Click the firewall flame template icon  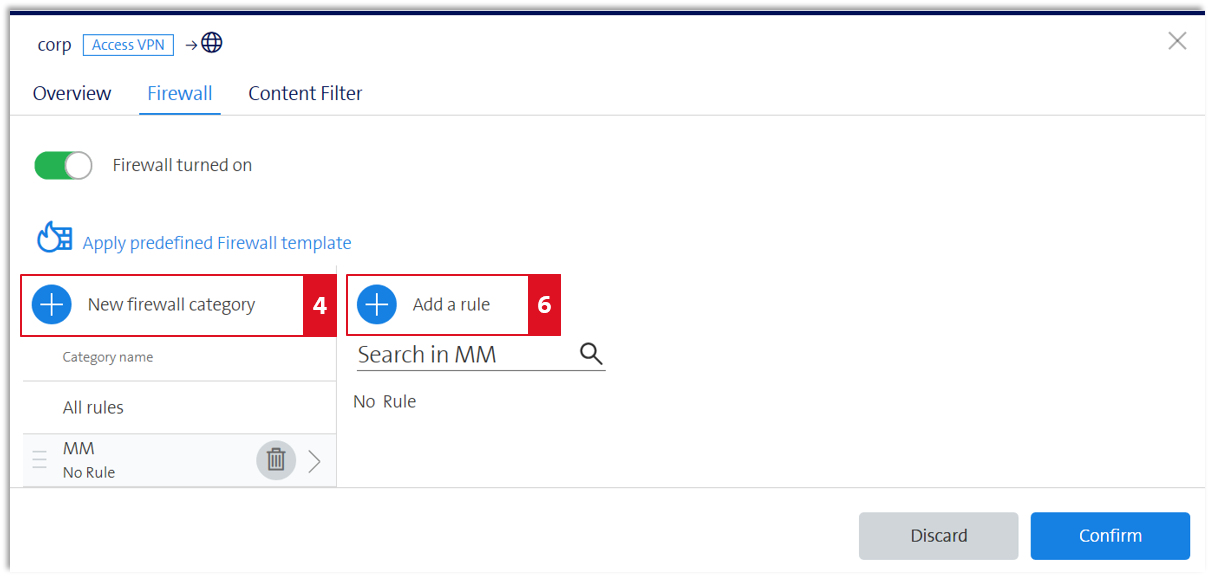point(55,237)
